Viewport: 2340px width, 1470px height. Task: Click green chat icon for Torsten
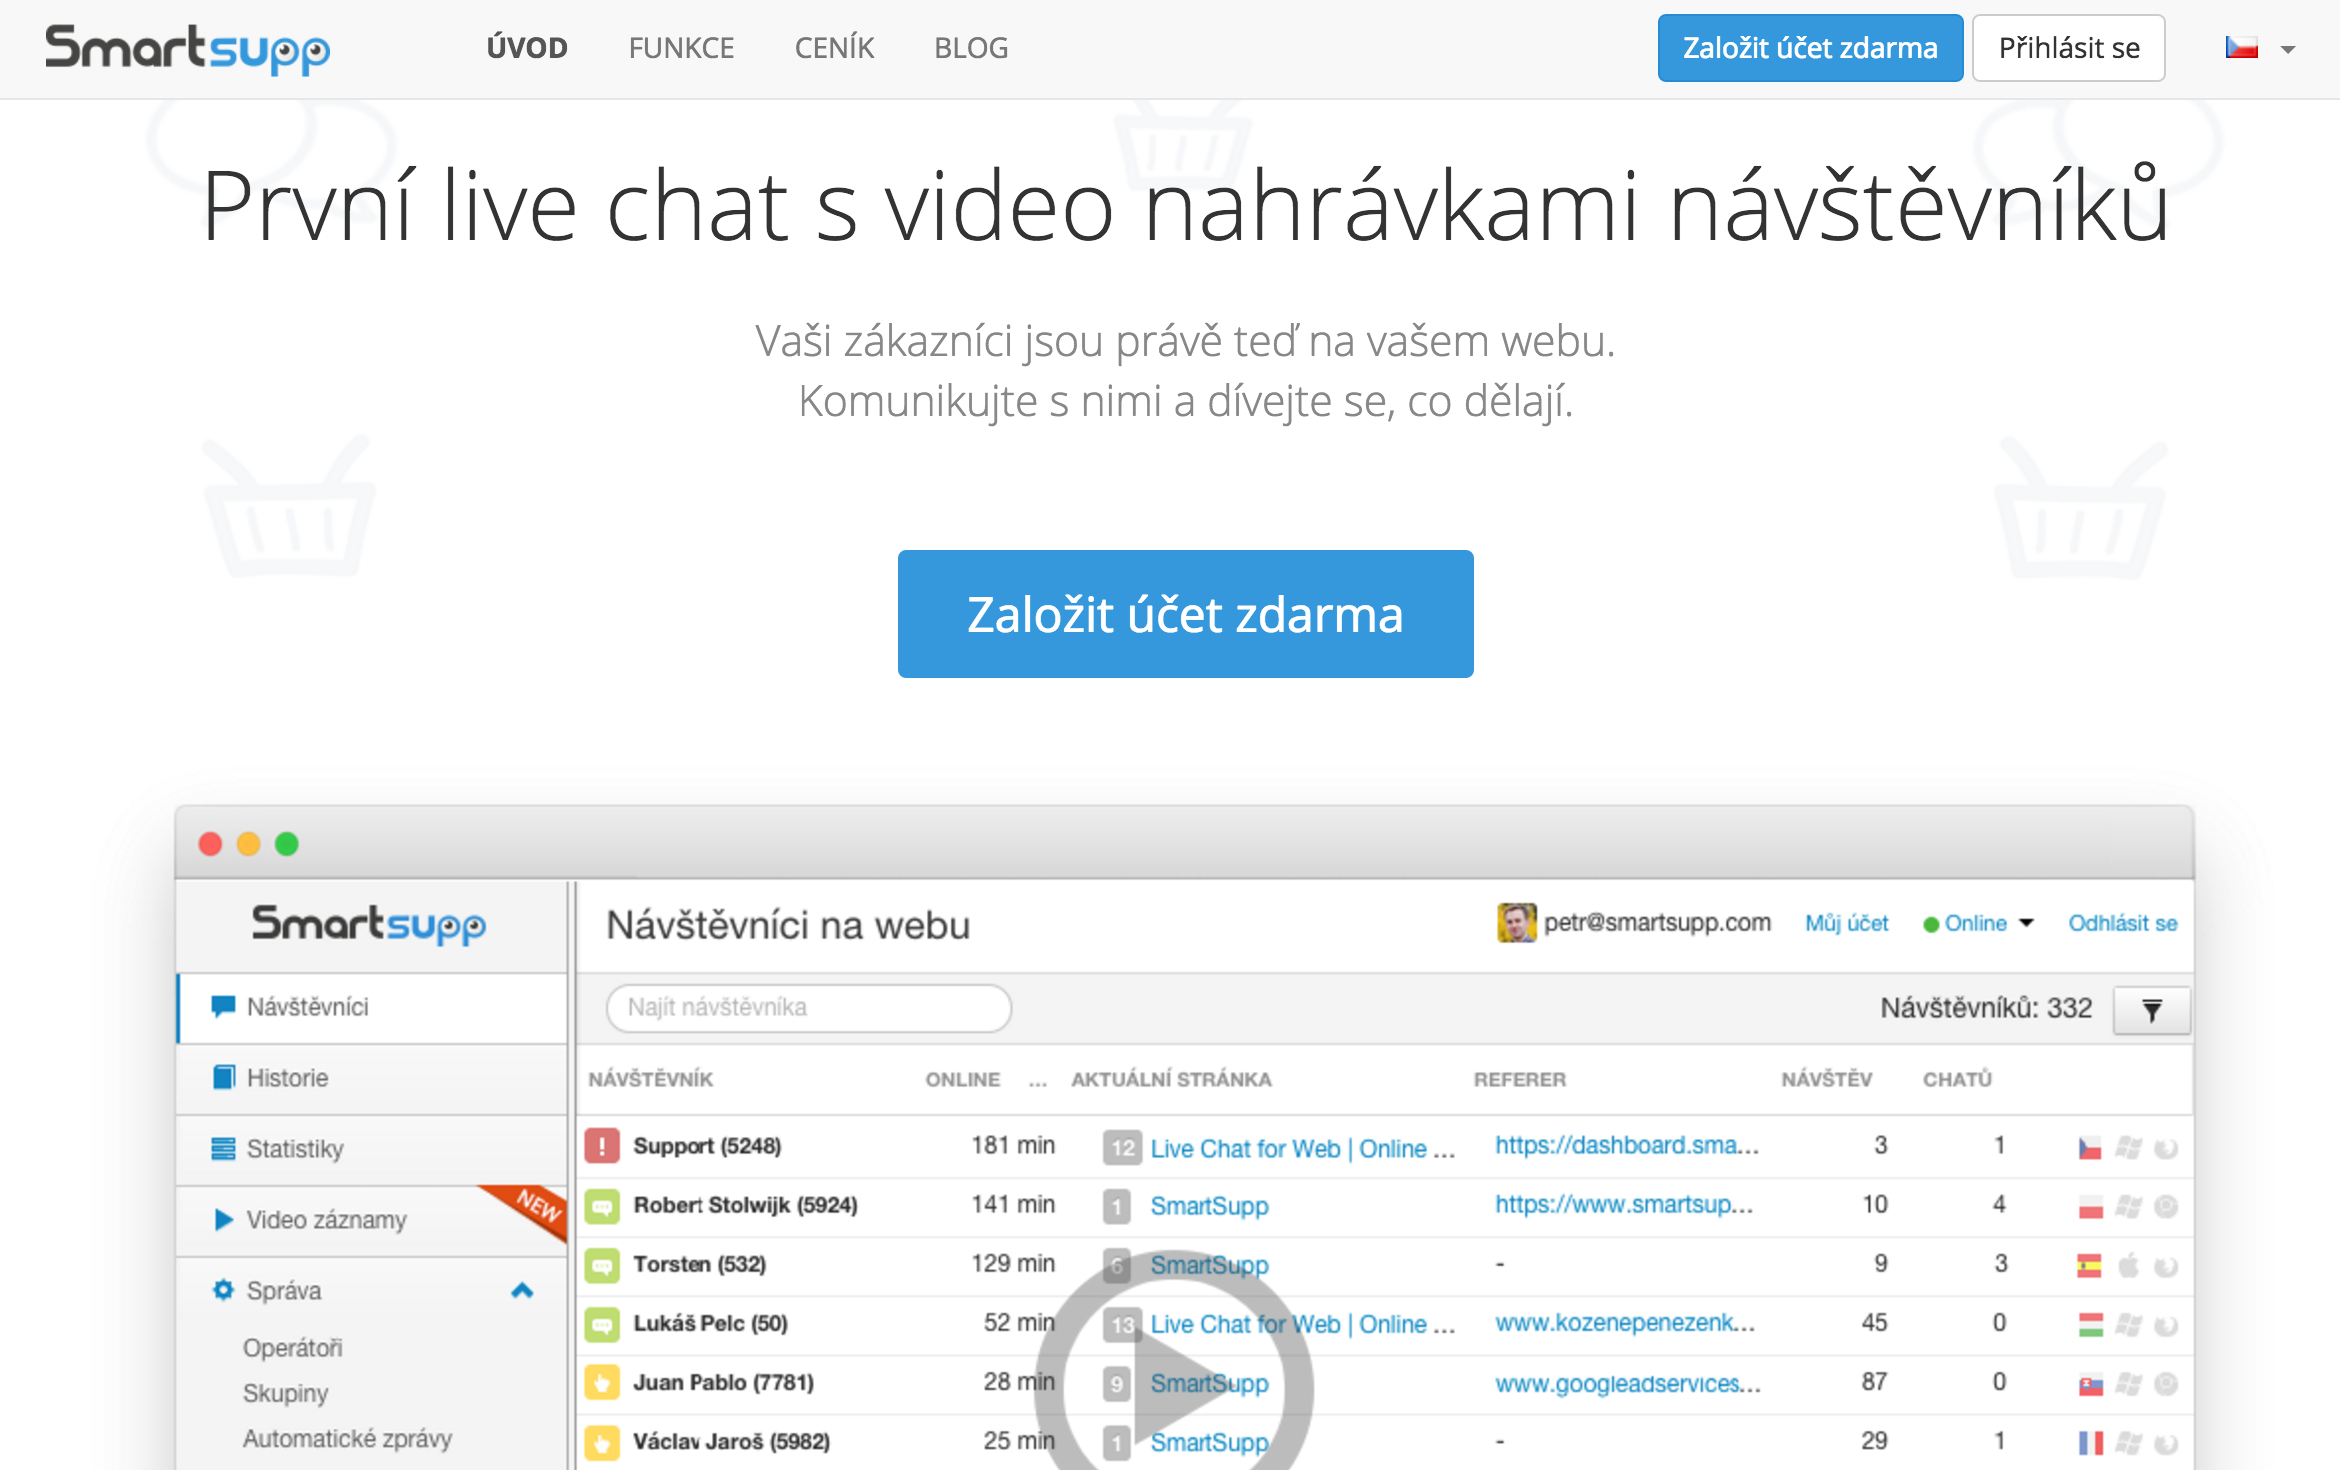click(x=602, y=1265)
